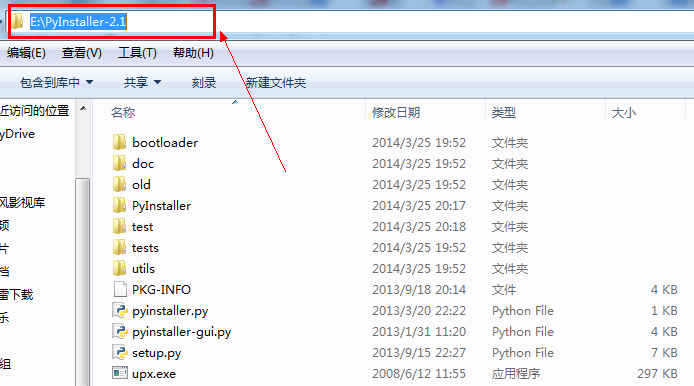Click the folder icon in address bar
Screen dimensions: 694x386
[x=17, y=21]
